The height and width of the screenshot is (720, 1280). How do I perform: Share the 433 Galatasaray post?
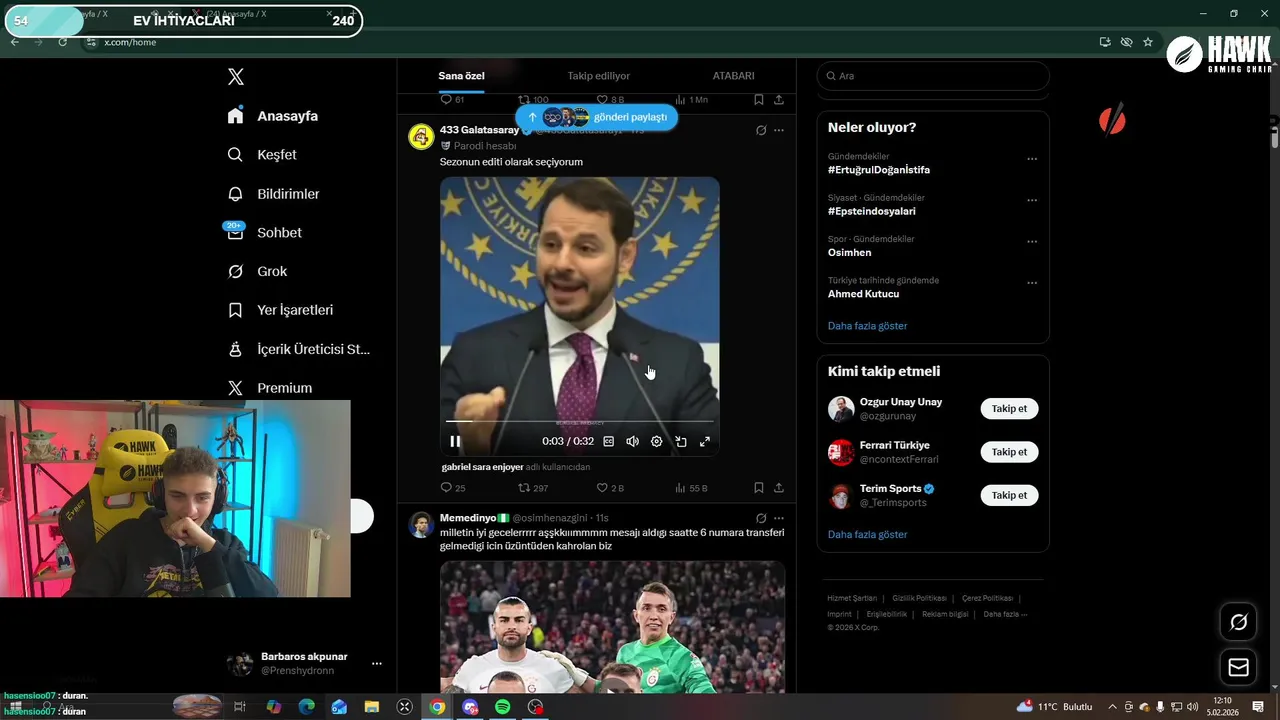[779, 488]
